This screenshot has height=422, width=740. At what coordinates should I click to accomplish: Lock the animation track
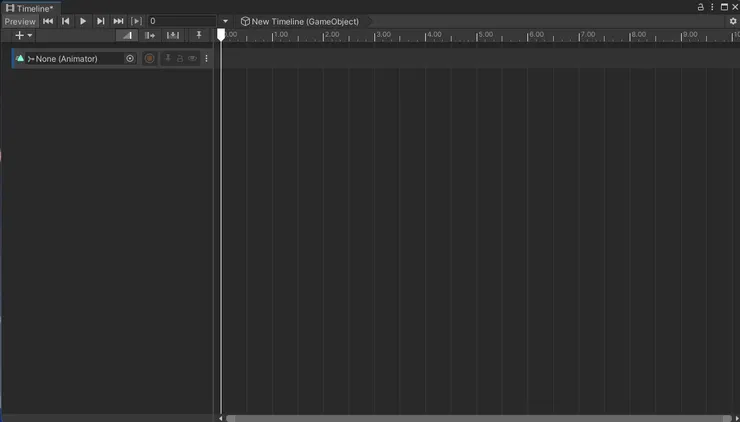pyautogui.click(x=180, y=59)
